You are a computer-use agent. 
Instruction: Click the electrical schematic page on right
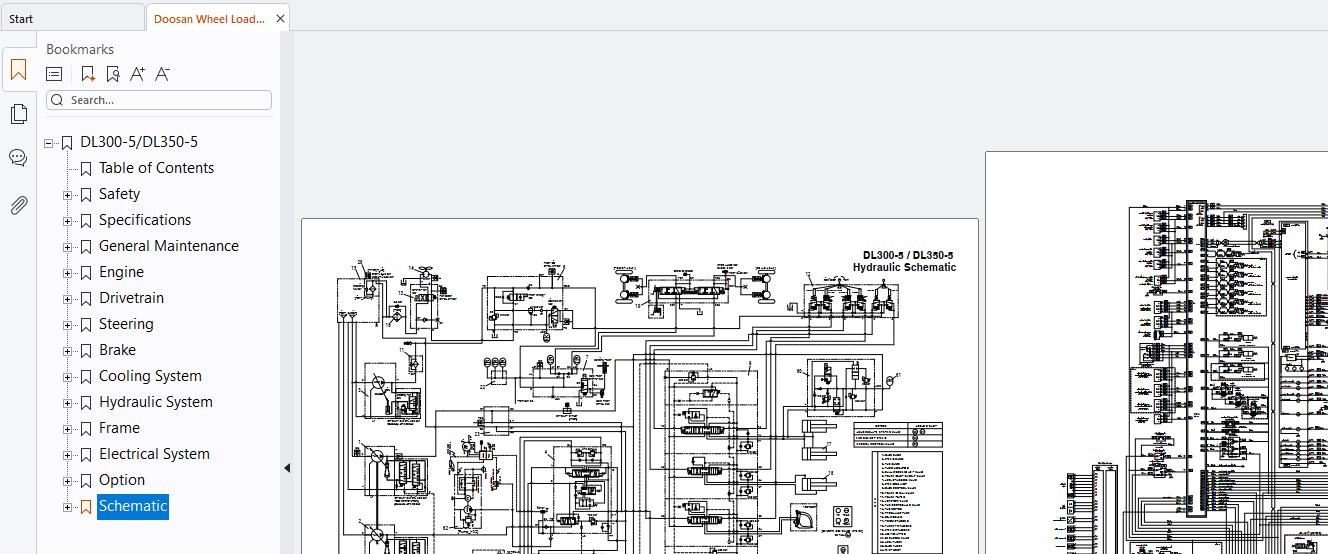[1156, 353]
